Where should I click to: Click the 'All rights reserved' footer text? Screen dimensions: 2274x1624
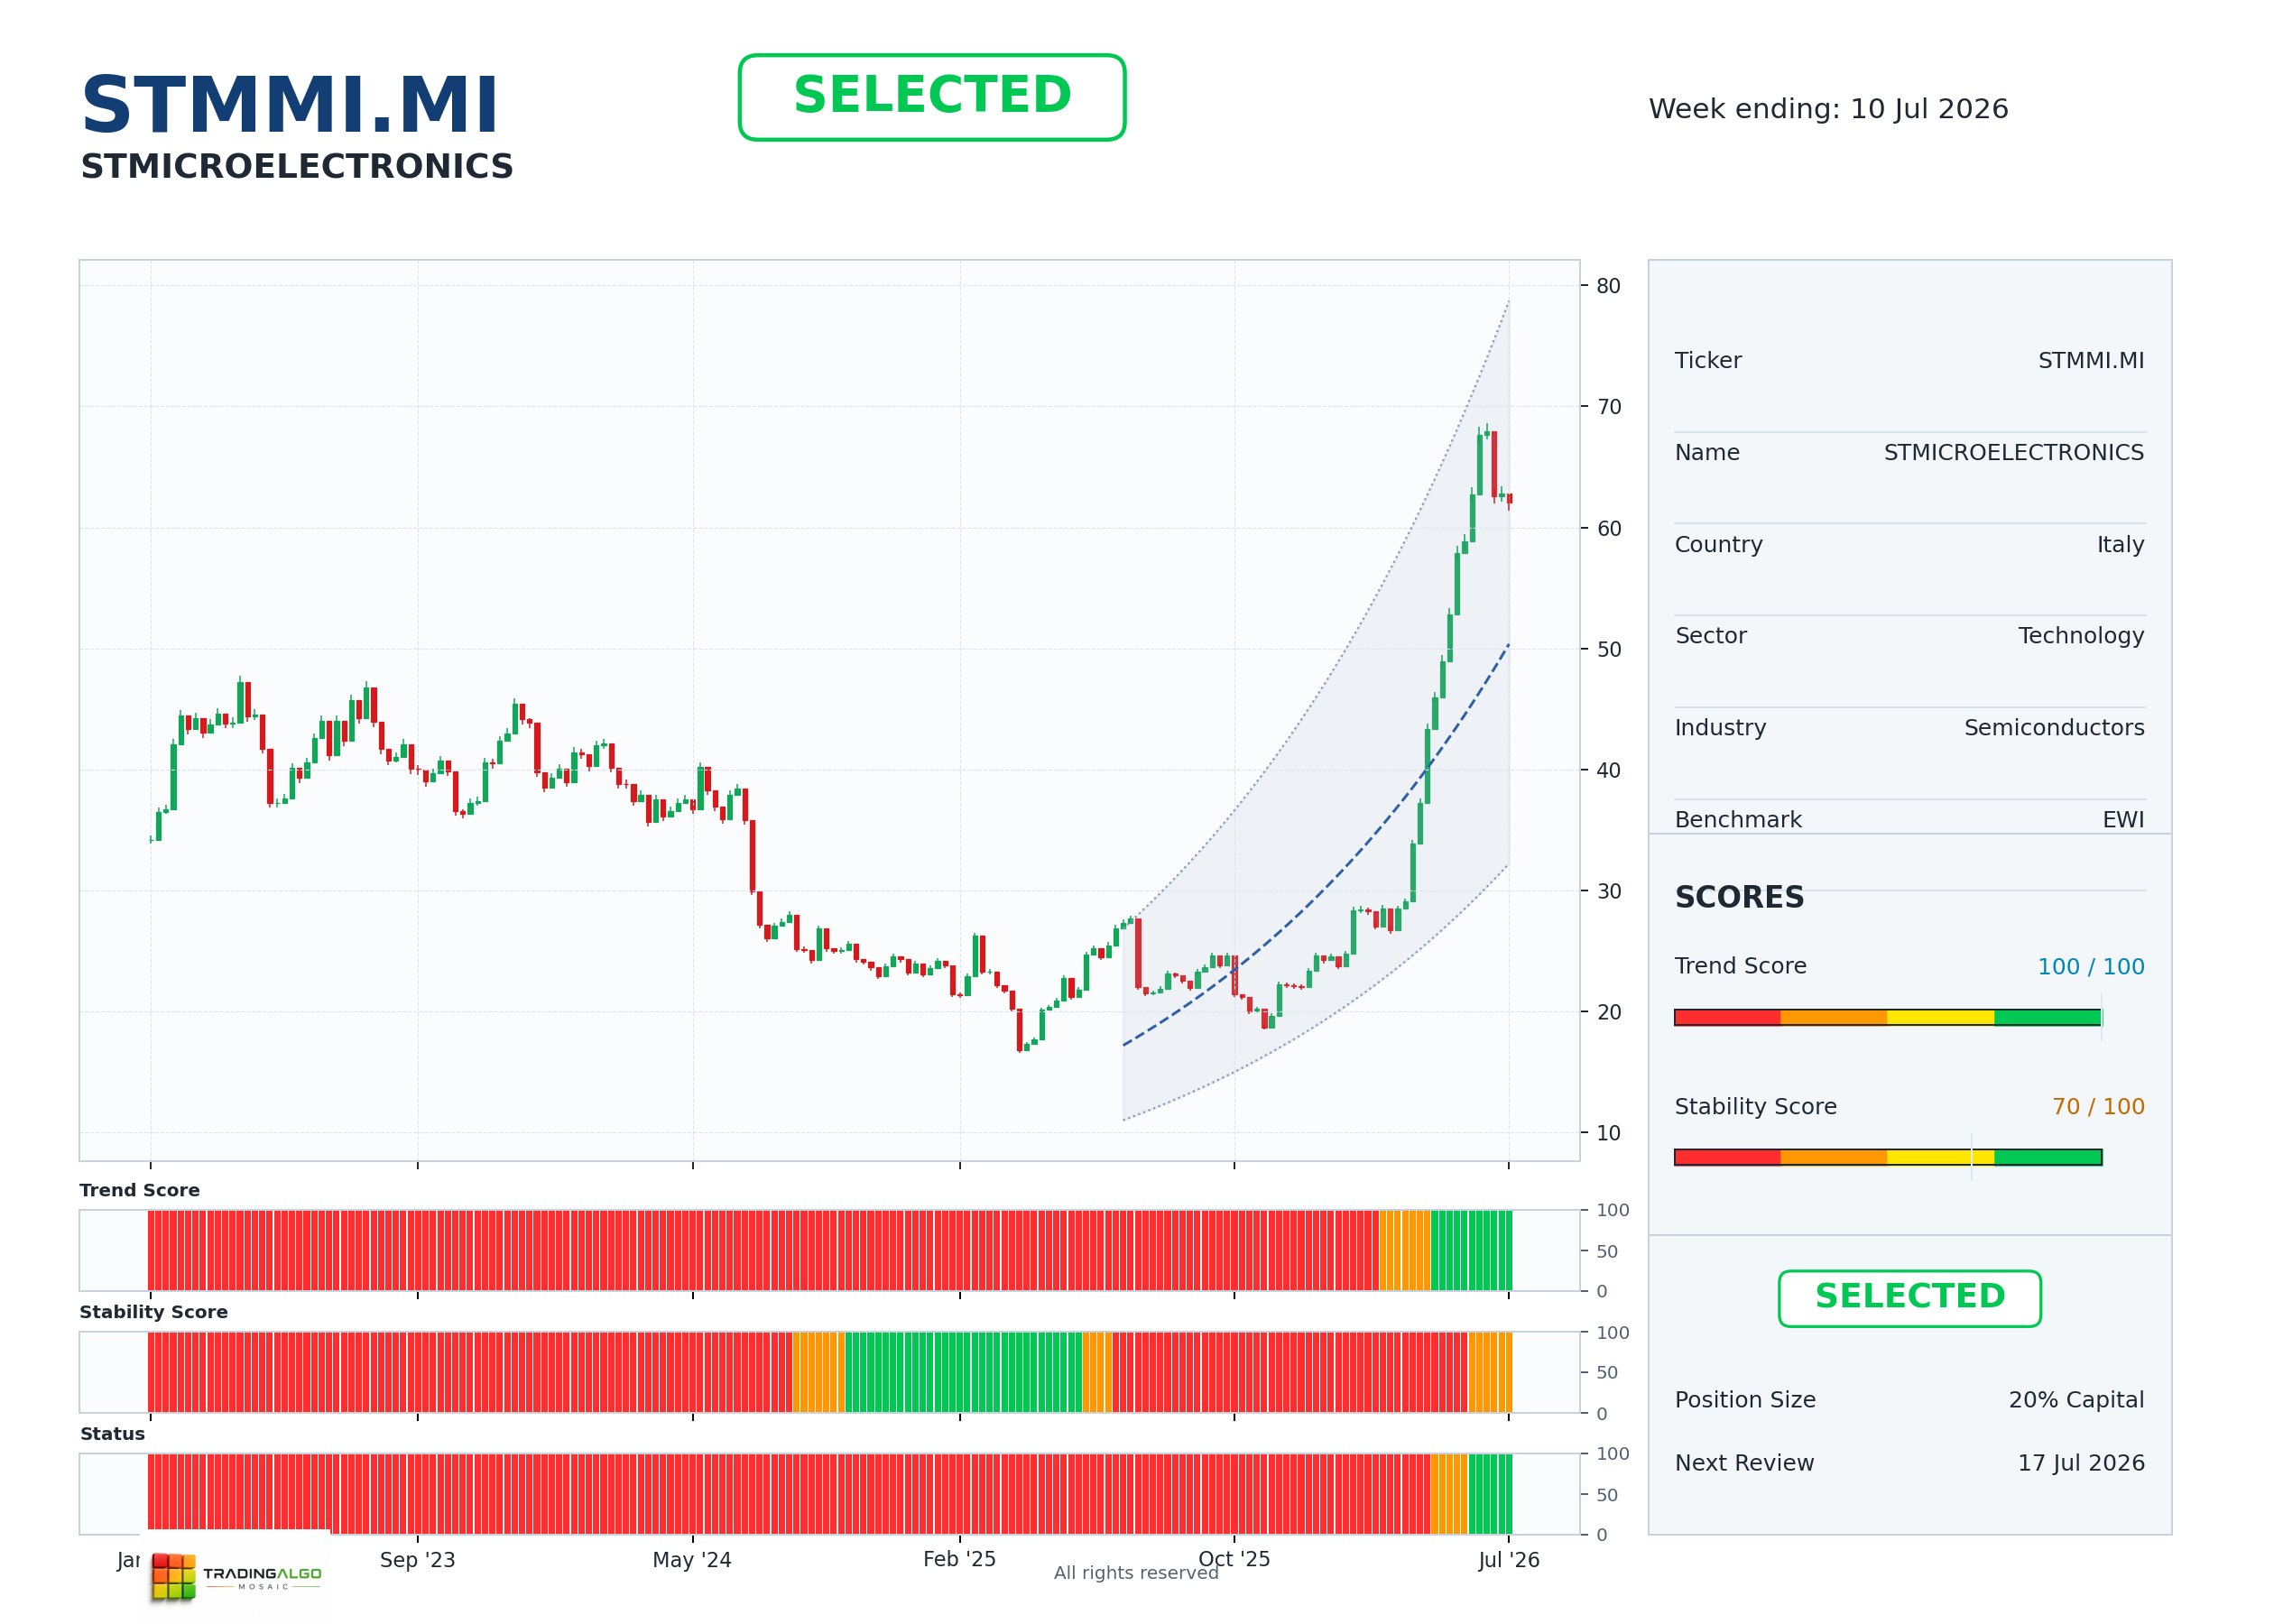pos(1136,1573)
